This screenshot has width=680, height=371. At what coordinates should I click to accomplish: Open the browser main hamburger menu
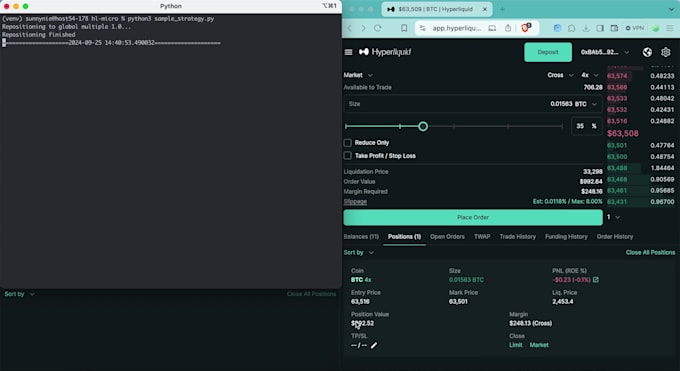coord(670,28)
